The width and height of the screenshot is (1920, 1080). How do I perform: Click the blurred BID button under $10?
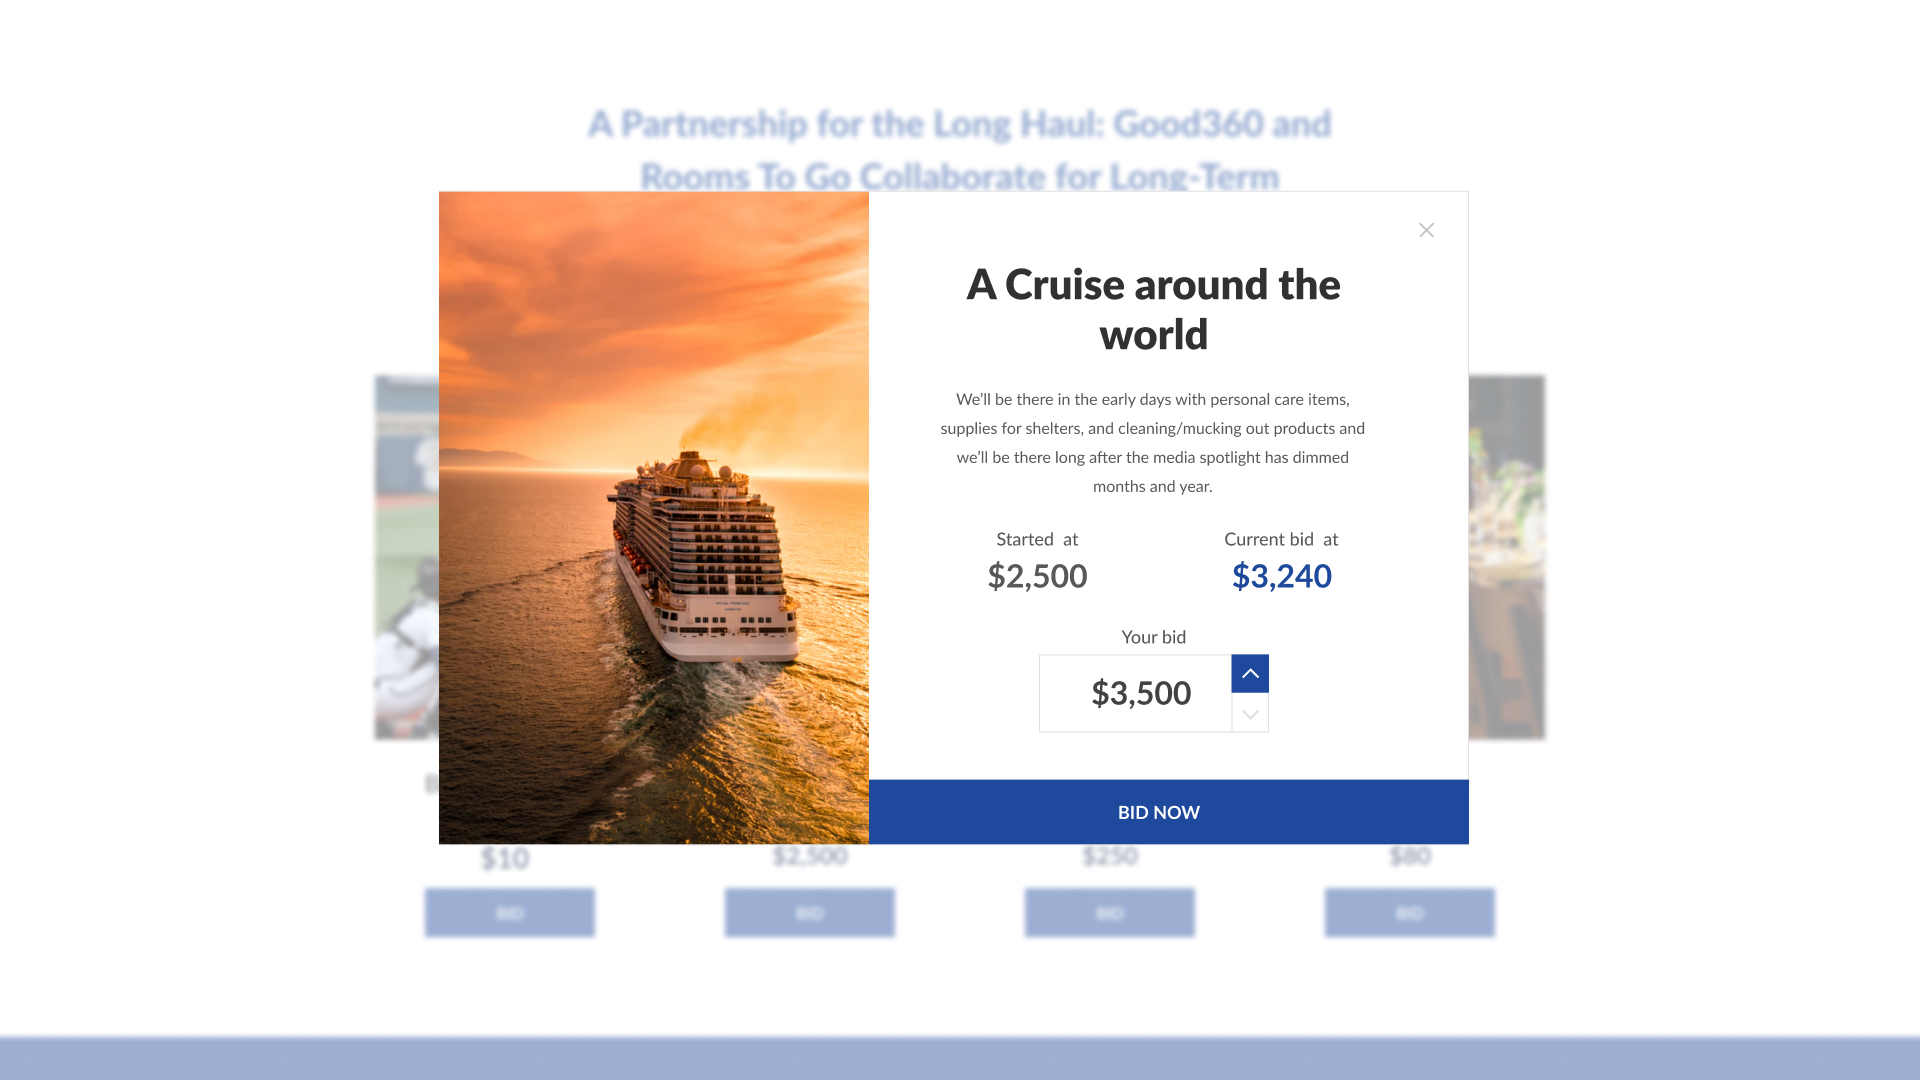[x=510, y=913]
